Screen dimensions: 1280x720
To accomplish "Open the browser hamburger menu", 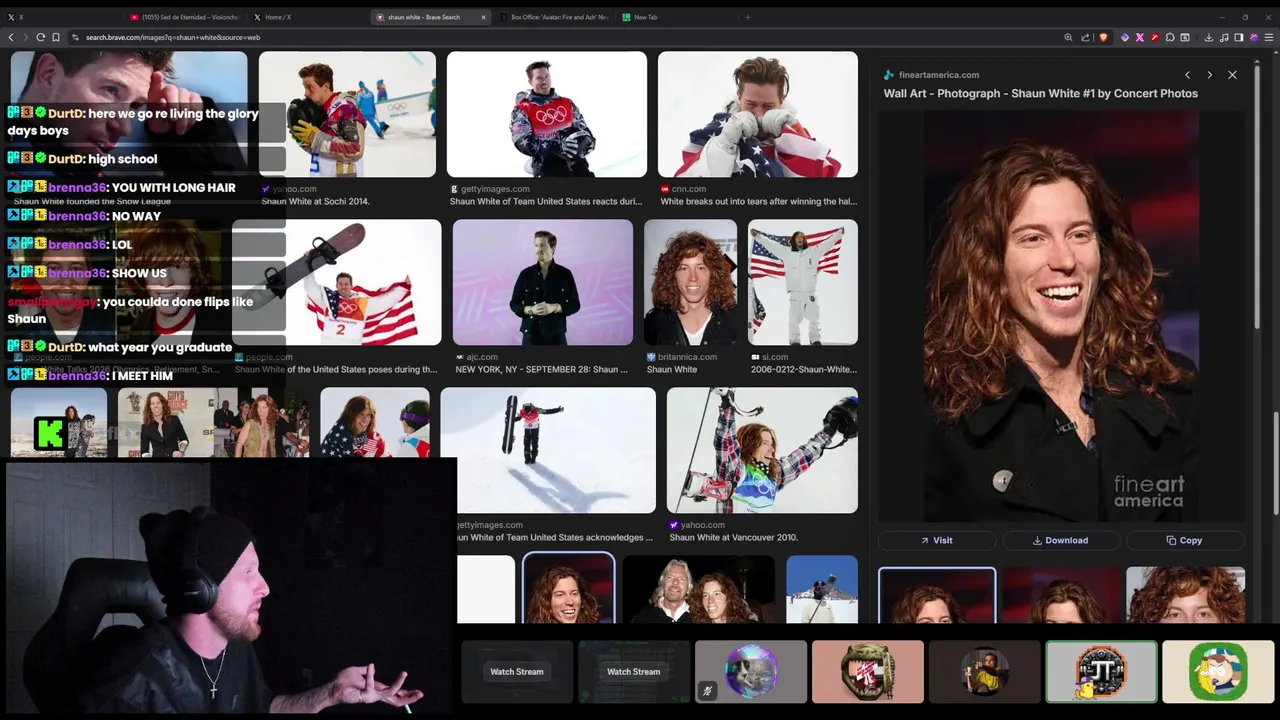I will [1270, 37].
